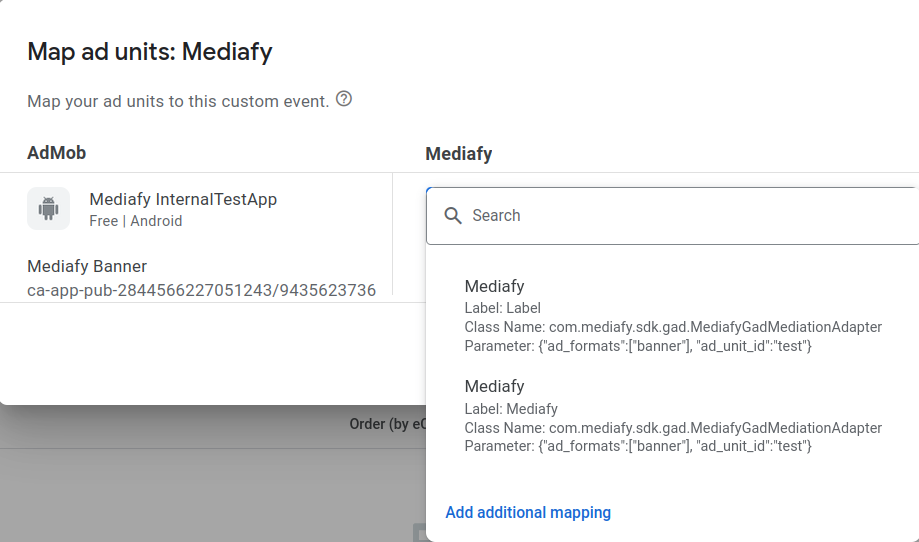Screen dimensions: 919x542
Task: Click the magnifier icon in the search box
Action: (x=453, y=216)
